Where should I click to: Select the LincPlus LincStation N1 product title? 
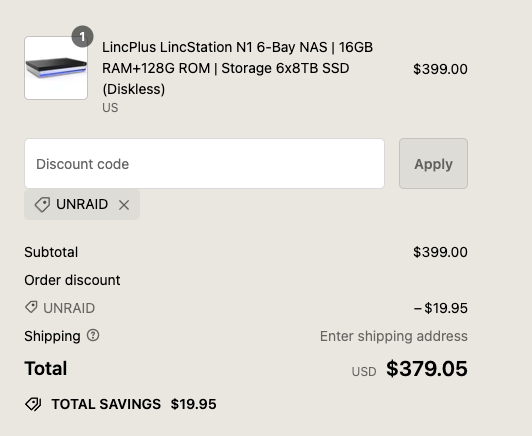238,68
